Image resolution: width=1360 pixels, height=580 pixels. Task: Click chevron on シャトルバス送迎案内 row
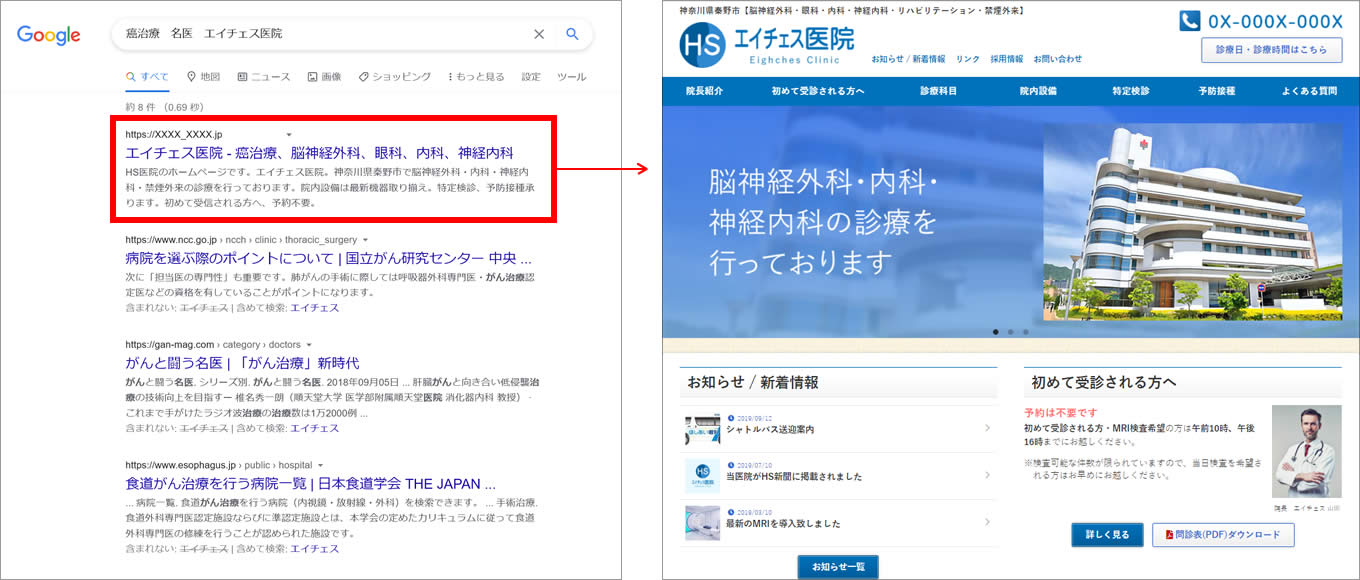(987, 428)
